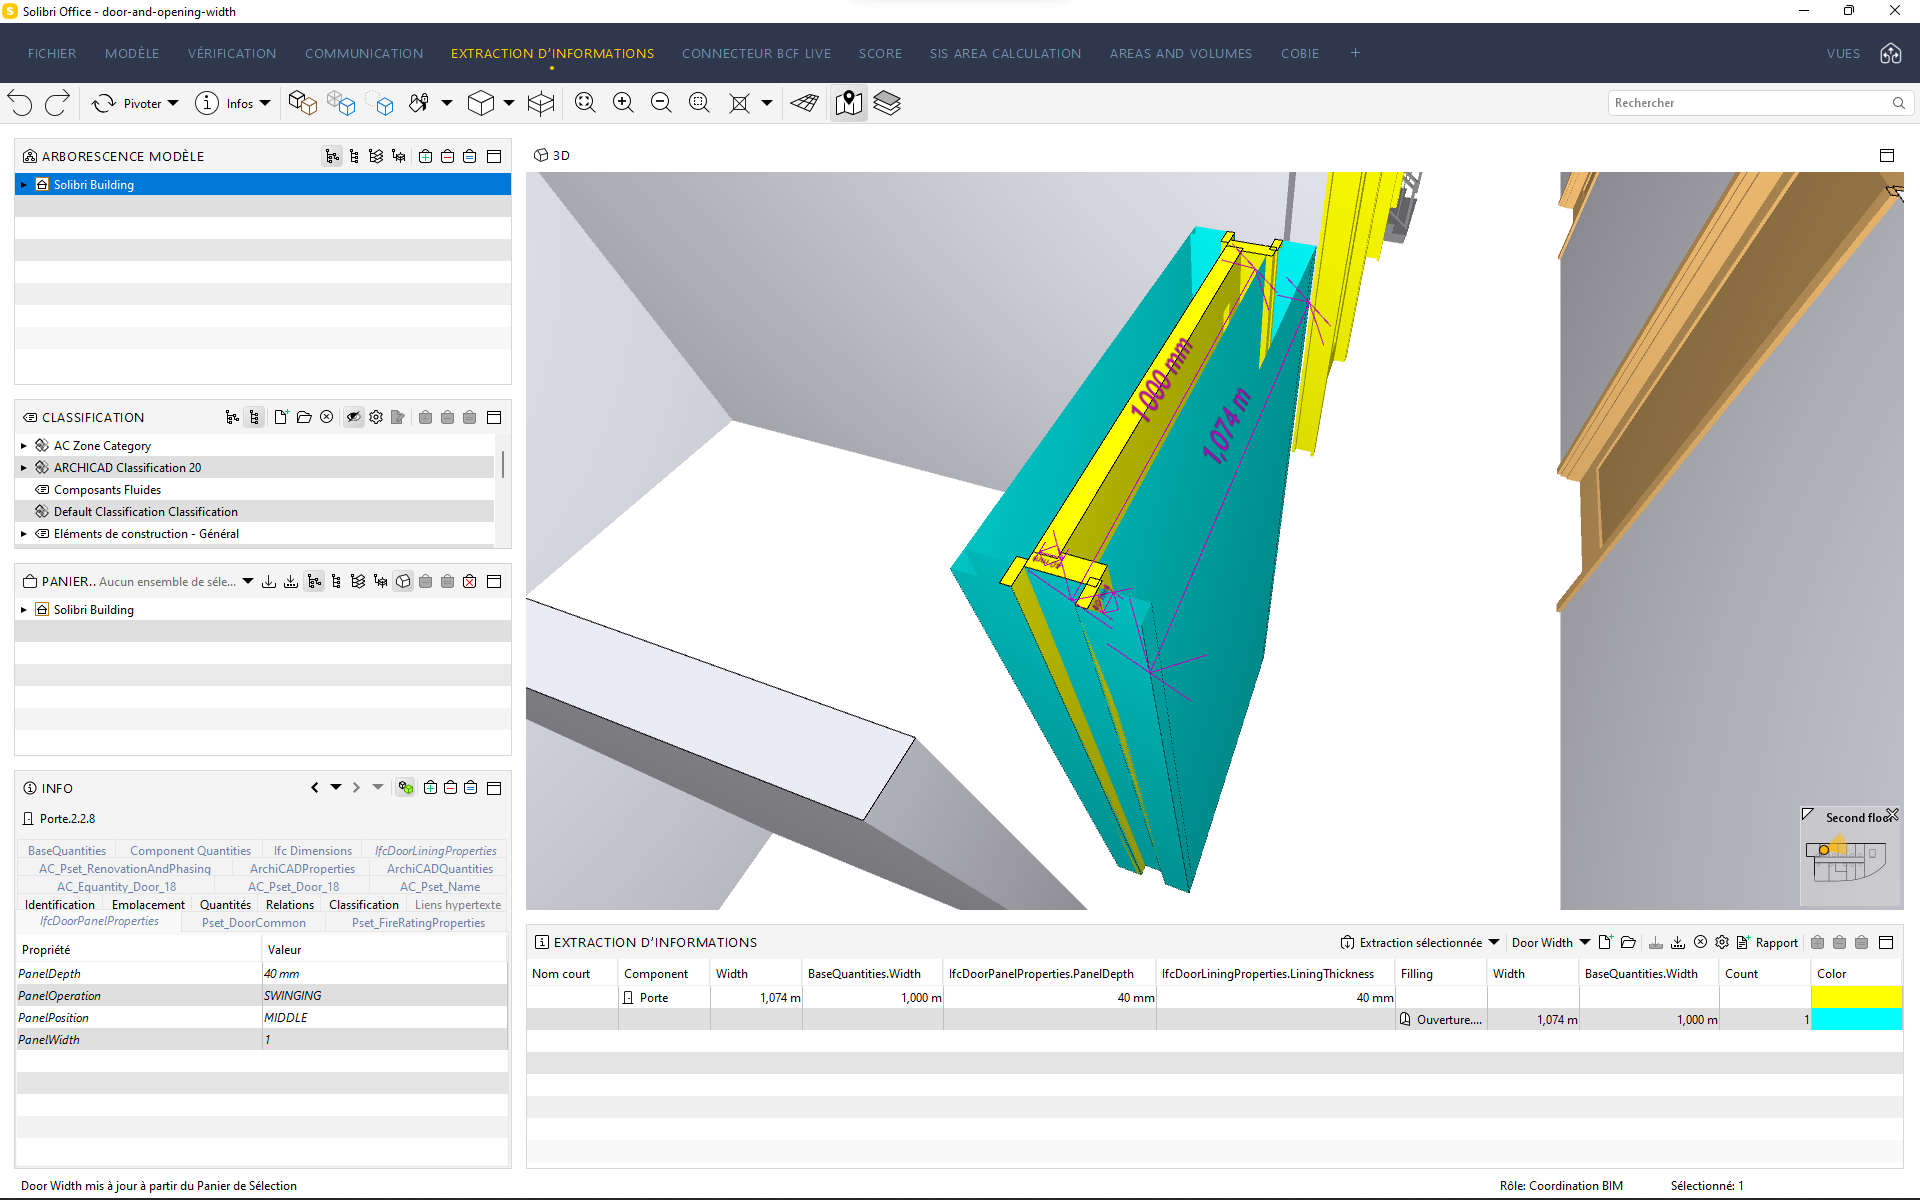This screenshot has width=1920, height=1200.
Task: Expand ARCHICAD Classification 20
Action: pyautogui.click(x=24, y=468)
